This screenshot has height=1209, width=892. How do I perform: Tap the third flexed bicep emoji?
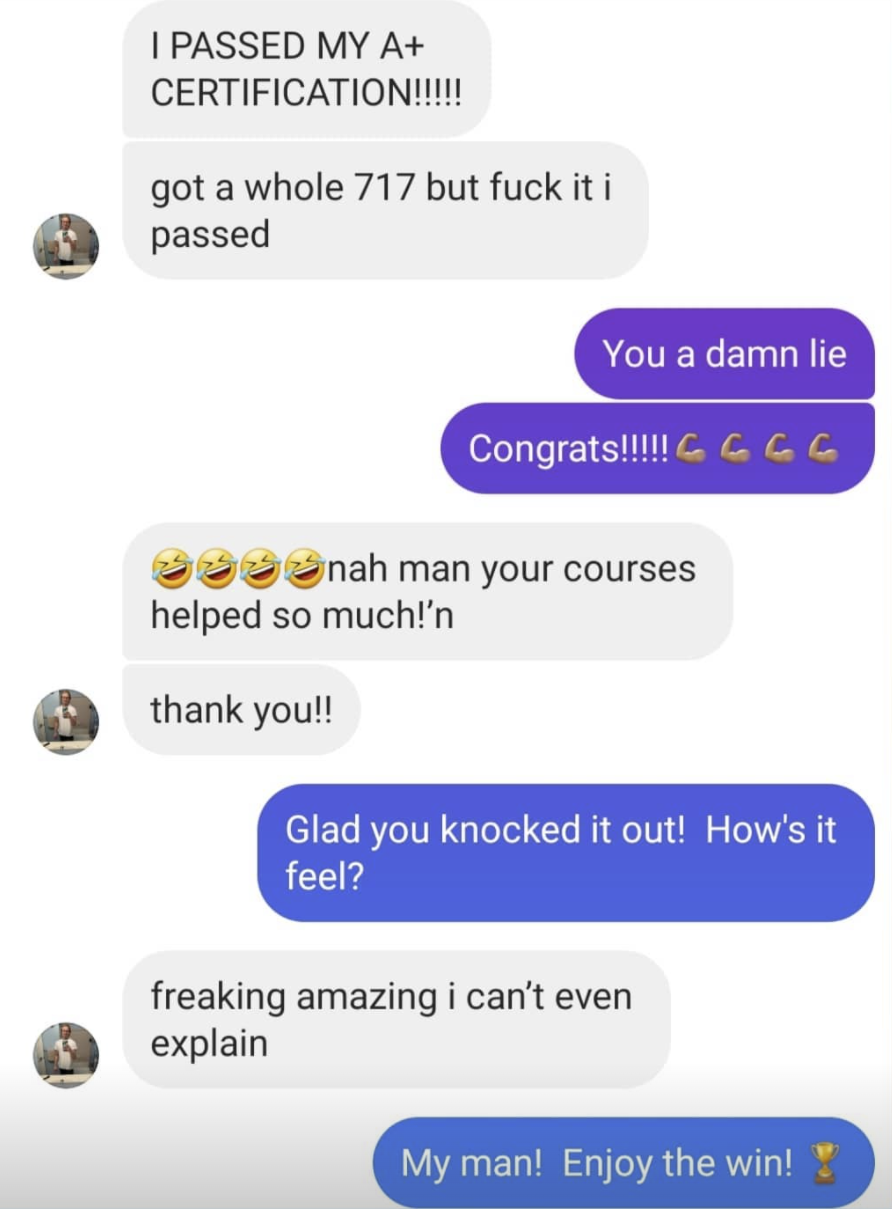tap(779, 449)
